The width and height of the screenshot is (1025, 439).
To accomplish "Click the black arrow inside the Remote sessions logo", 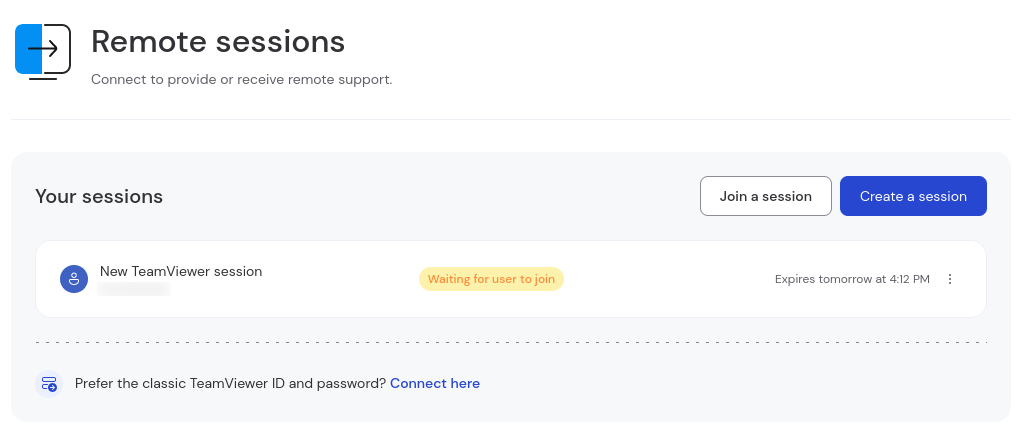I will point(43,49).
